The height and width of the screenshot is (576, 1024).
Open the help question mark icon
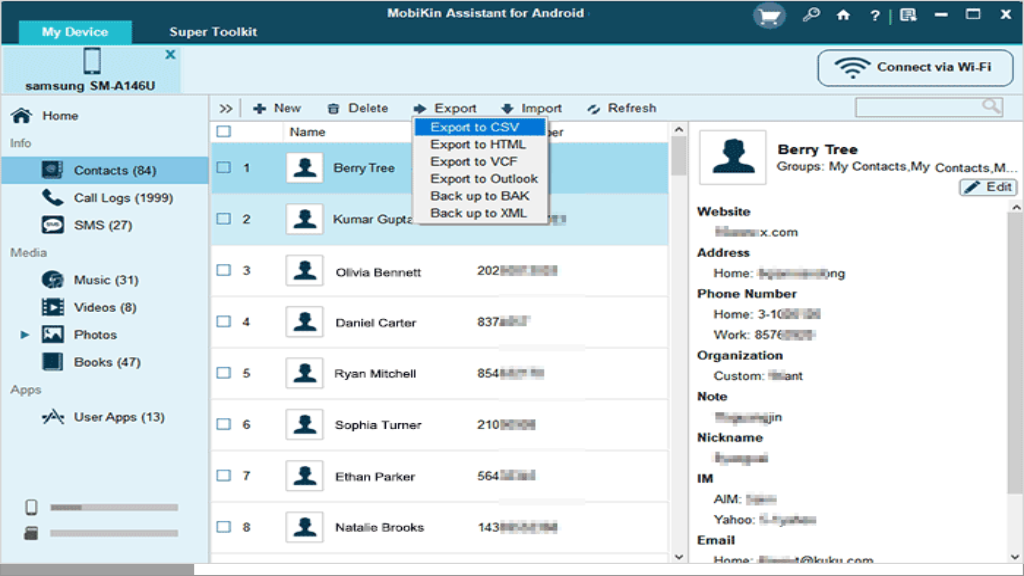coord(874,16)
